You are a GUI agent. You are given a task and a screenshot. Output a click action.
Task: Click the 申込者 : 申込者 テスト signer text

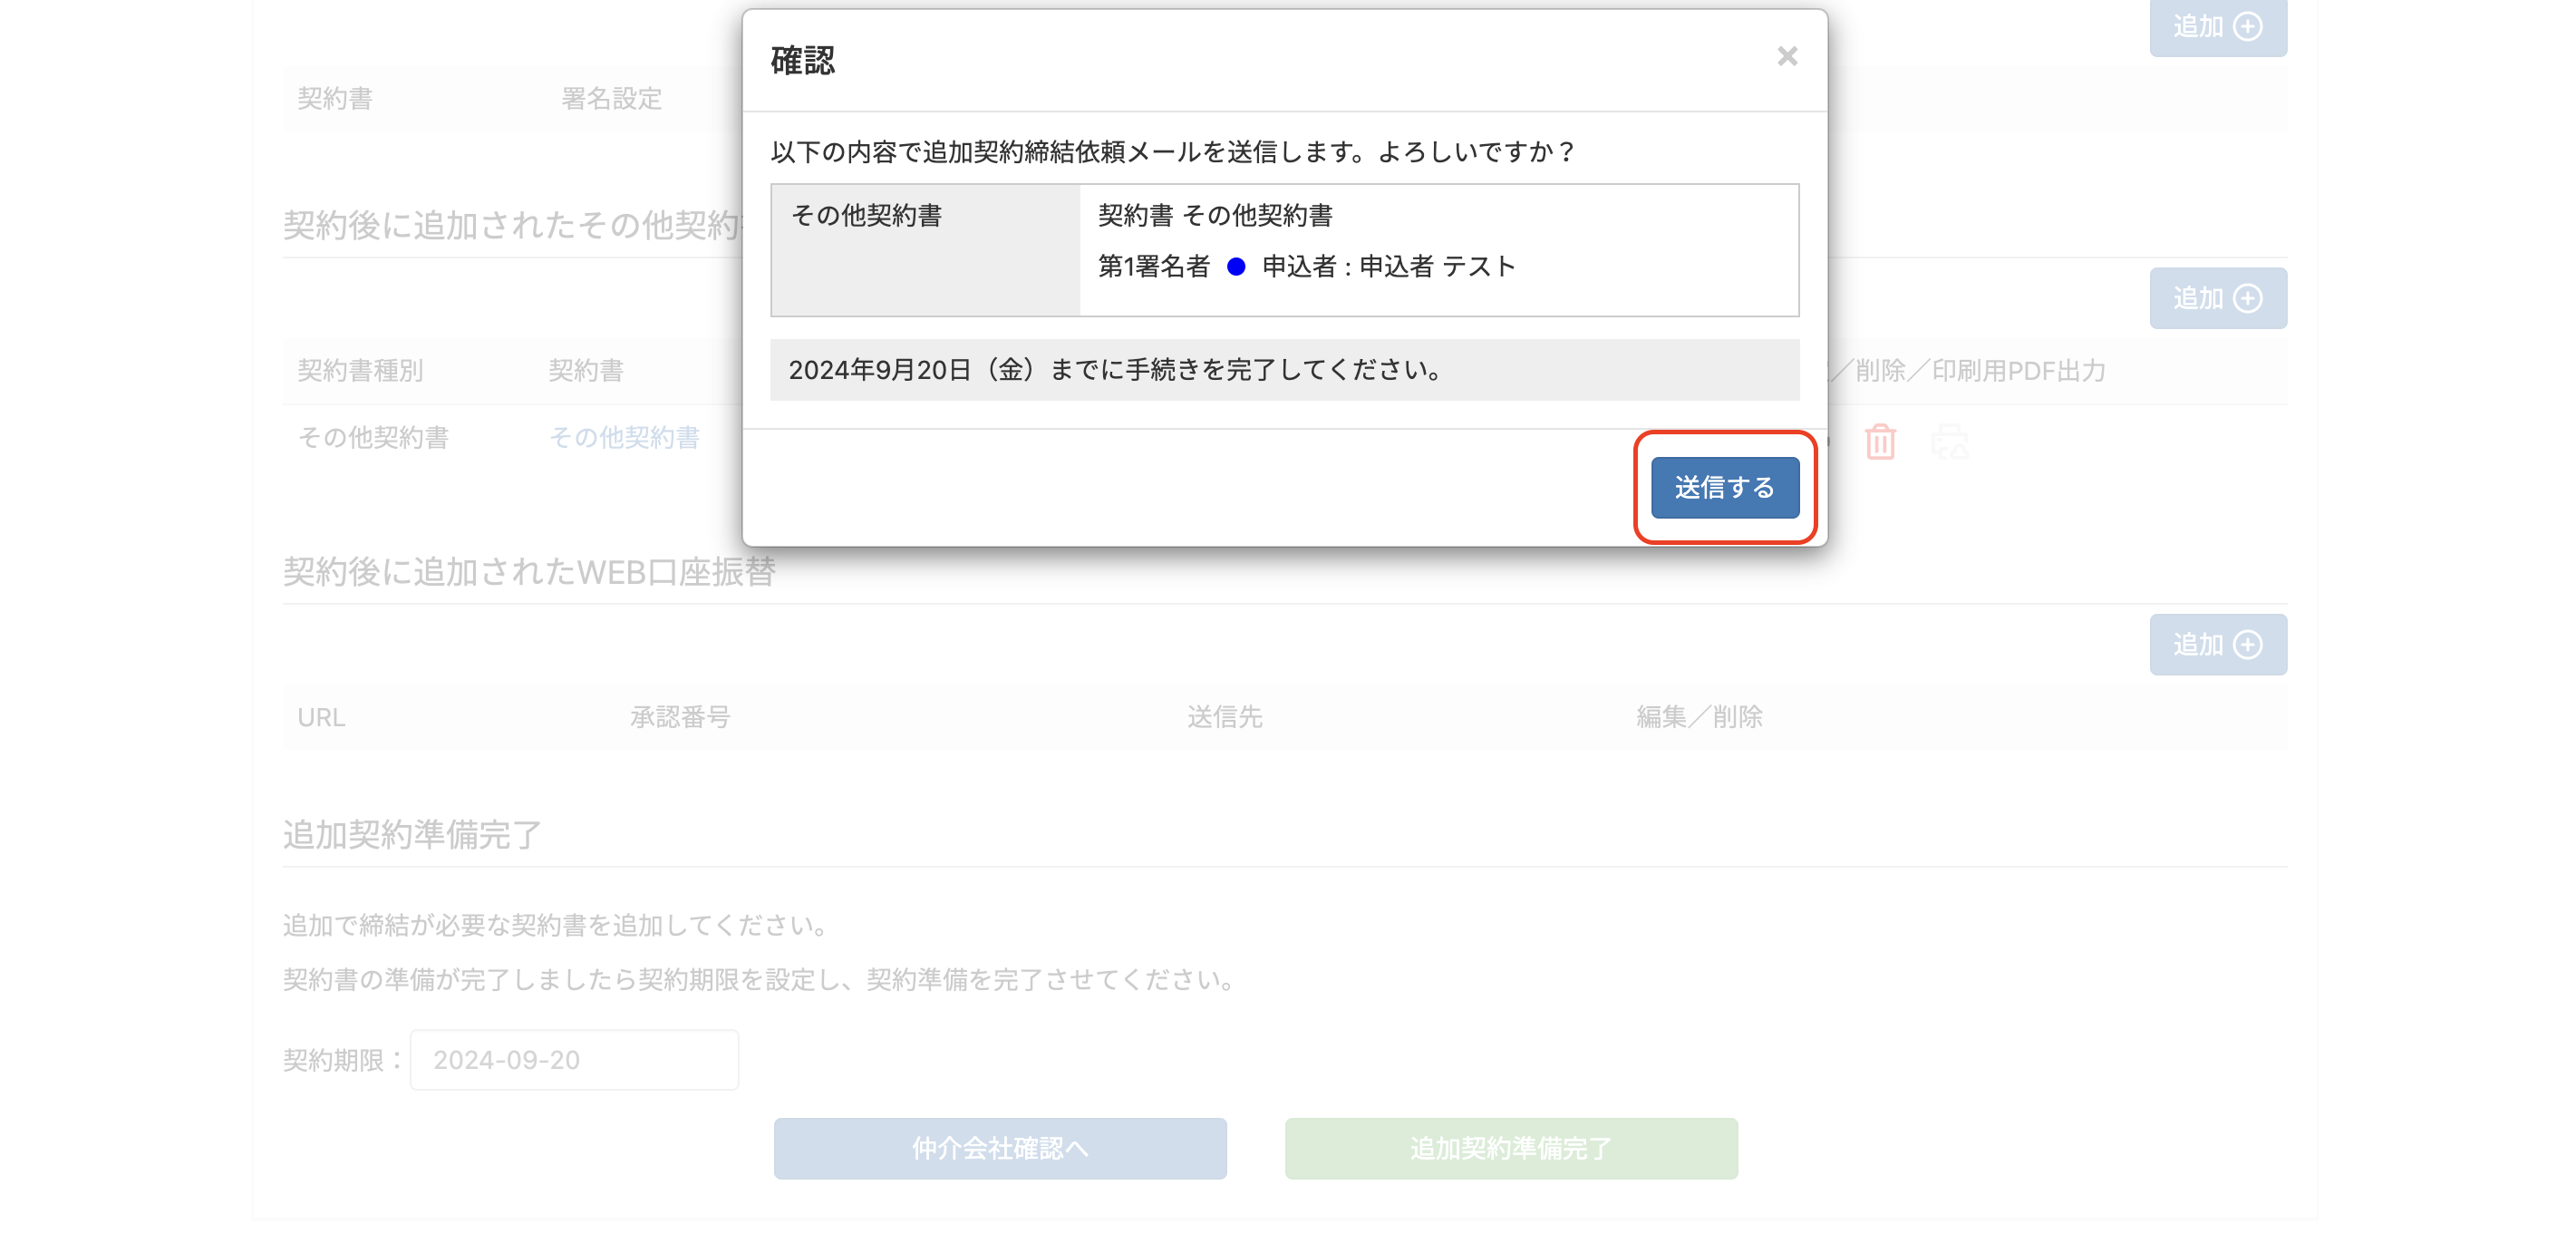pyautogui.click(x=1389, y=266)
